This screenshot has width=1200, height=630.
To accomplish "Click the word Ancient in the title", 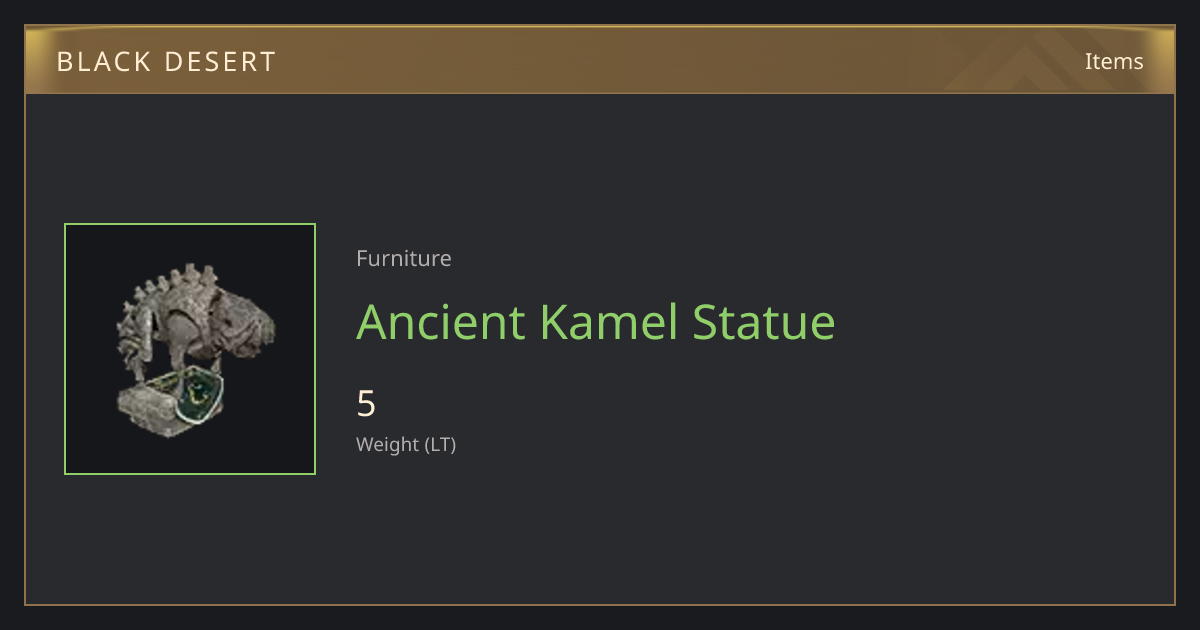I will [441, 322].
